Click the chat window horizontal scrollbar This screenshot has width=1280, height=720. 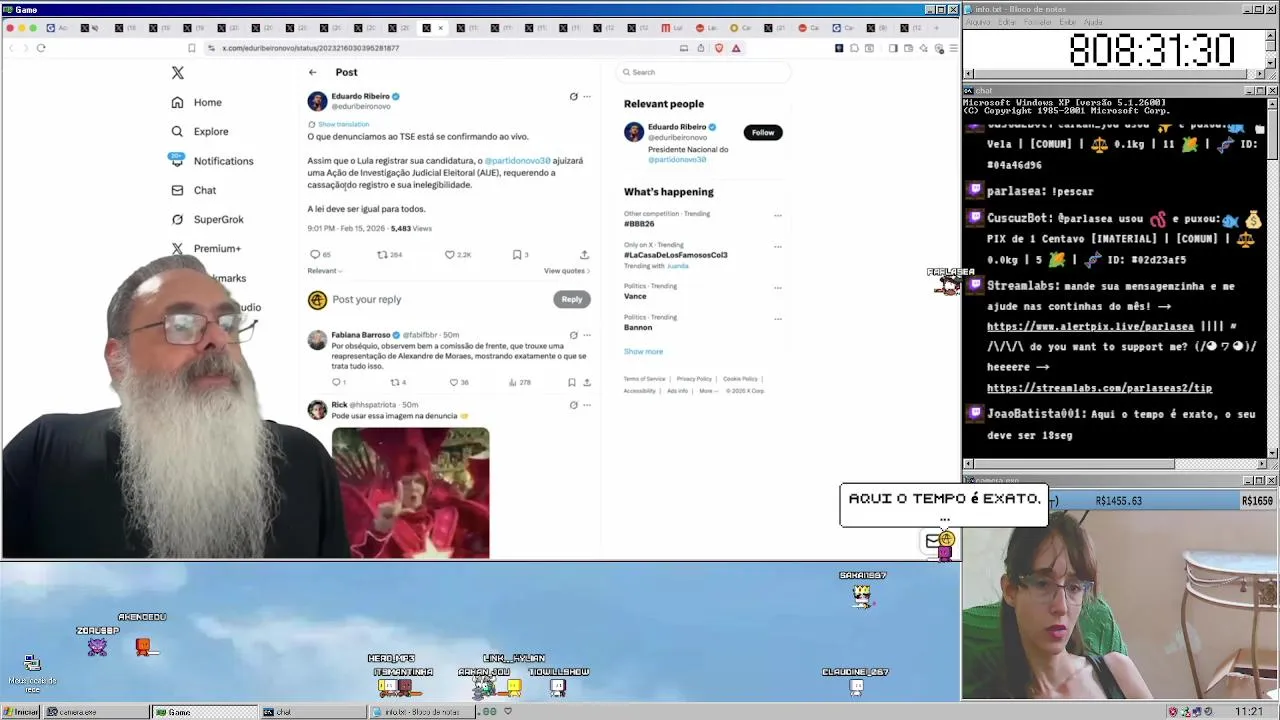pos(1114,464)
